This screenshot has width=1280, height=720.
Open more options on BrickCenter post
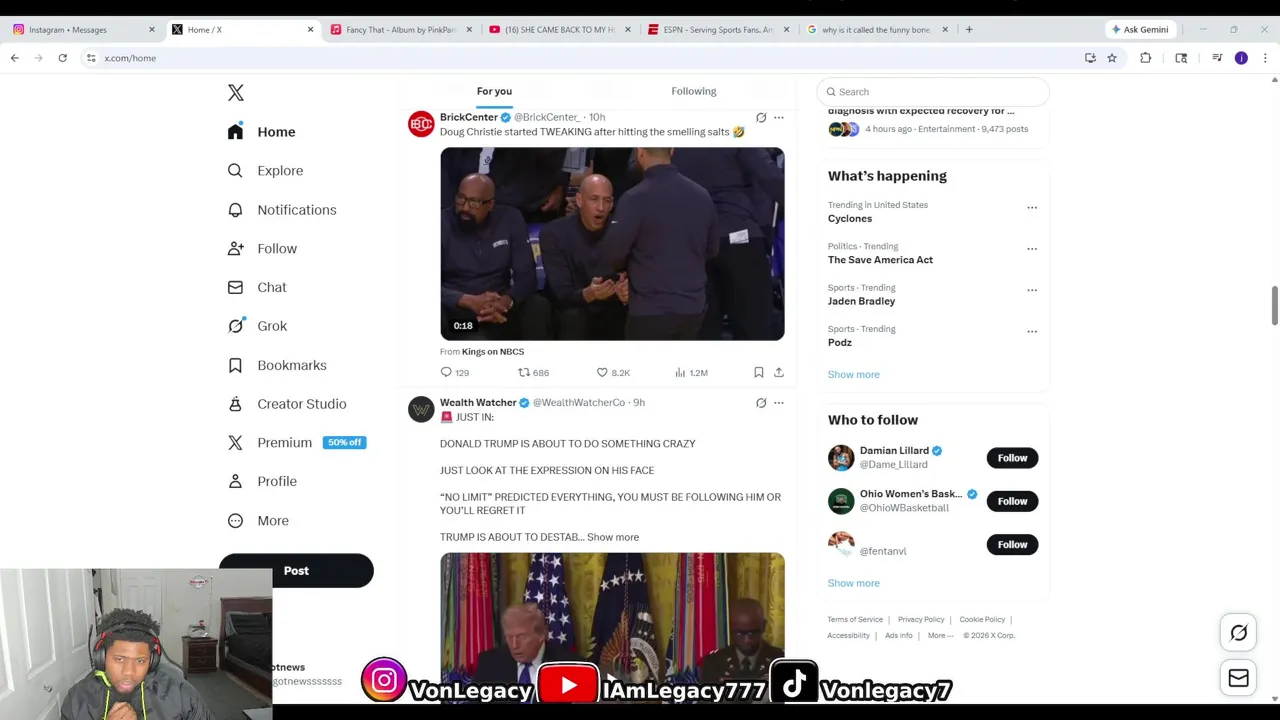[x=779, y=118]
